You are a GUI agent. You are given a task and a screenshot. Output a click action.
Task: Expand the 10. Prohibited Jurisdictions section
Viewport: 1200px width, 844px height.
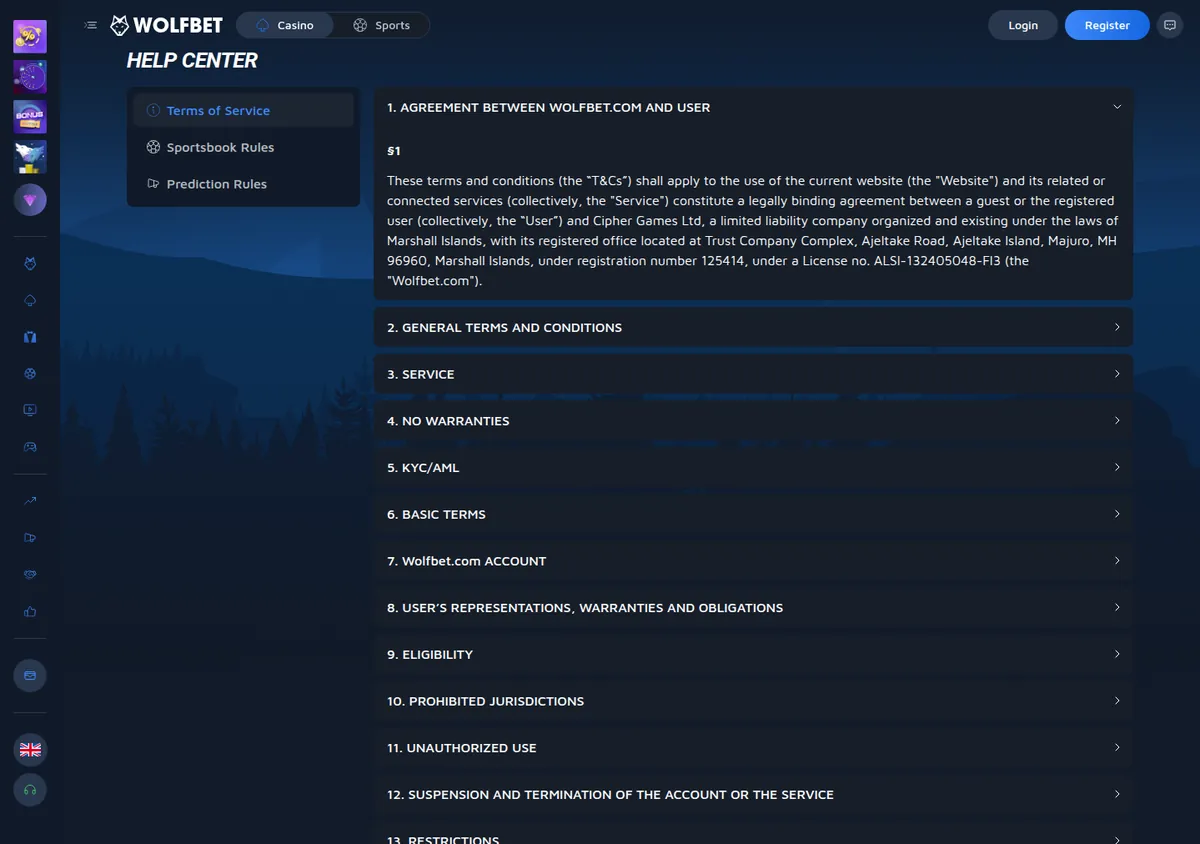753,701
